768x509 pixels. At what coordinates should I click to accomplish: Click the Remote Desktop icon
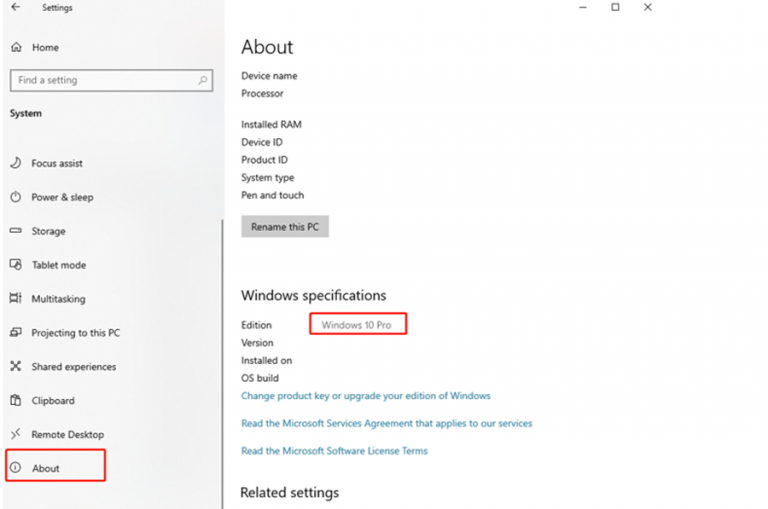(15, 435)
